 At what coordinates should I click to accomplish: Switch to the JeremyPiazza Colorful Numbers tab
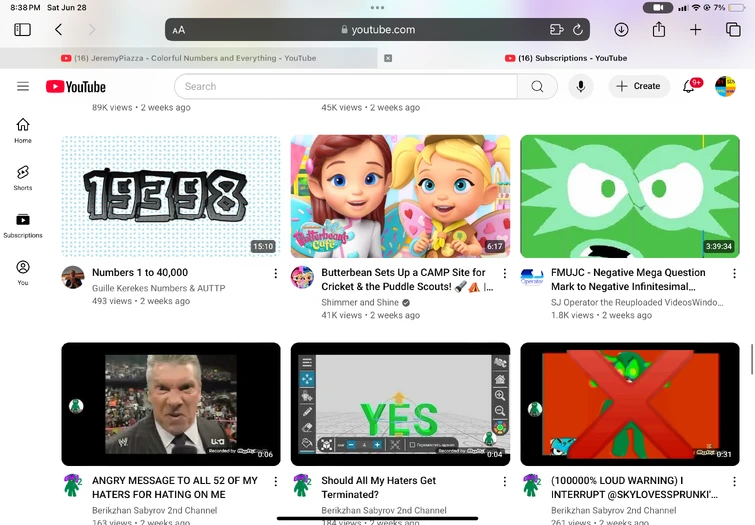pos(188,58)
